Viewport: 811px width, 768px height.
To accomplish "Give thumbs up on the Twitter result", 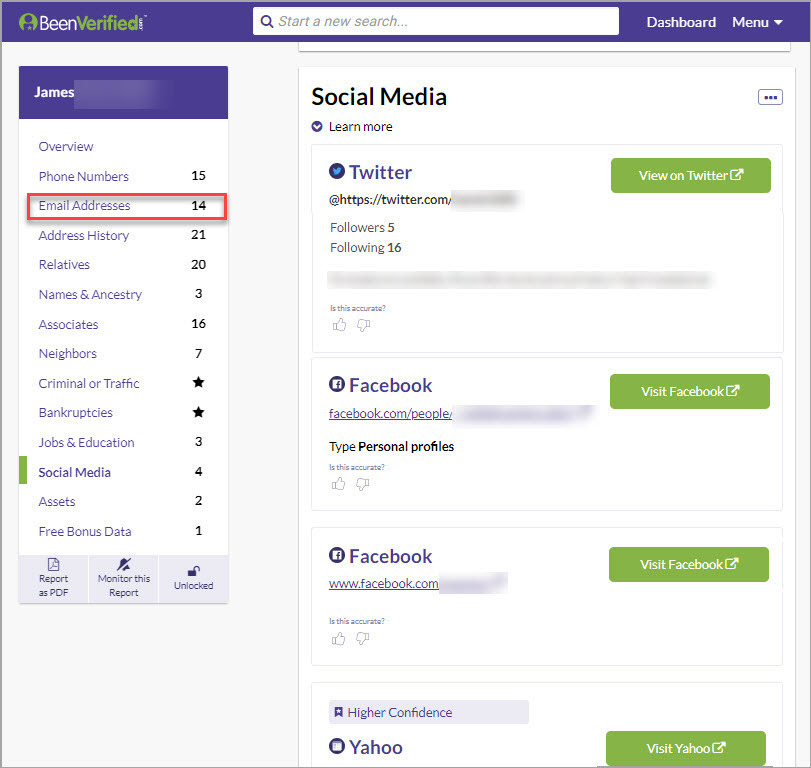I will pyautogui.click(x=339, y=325).
